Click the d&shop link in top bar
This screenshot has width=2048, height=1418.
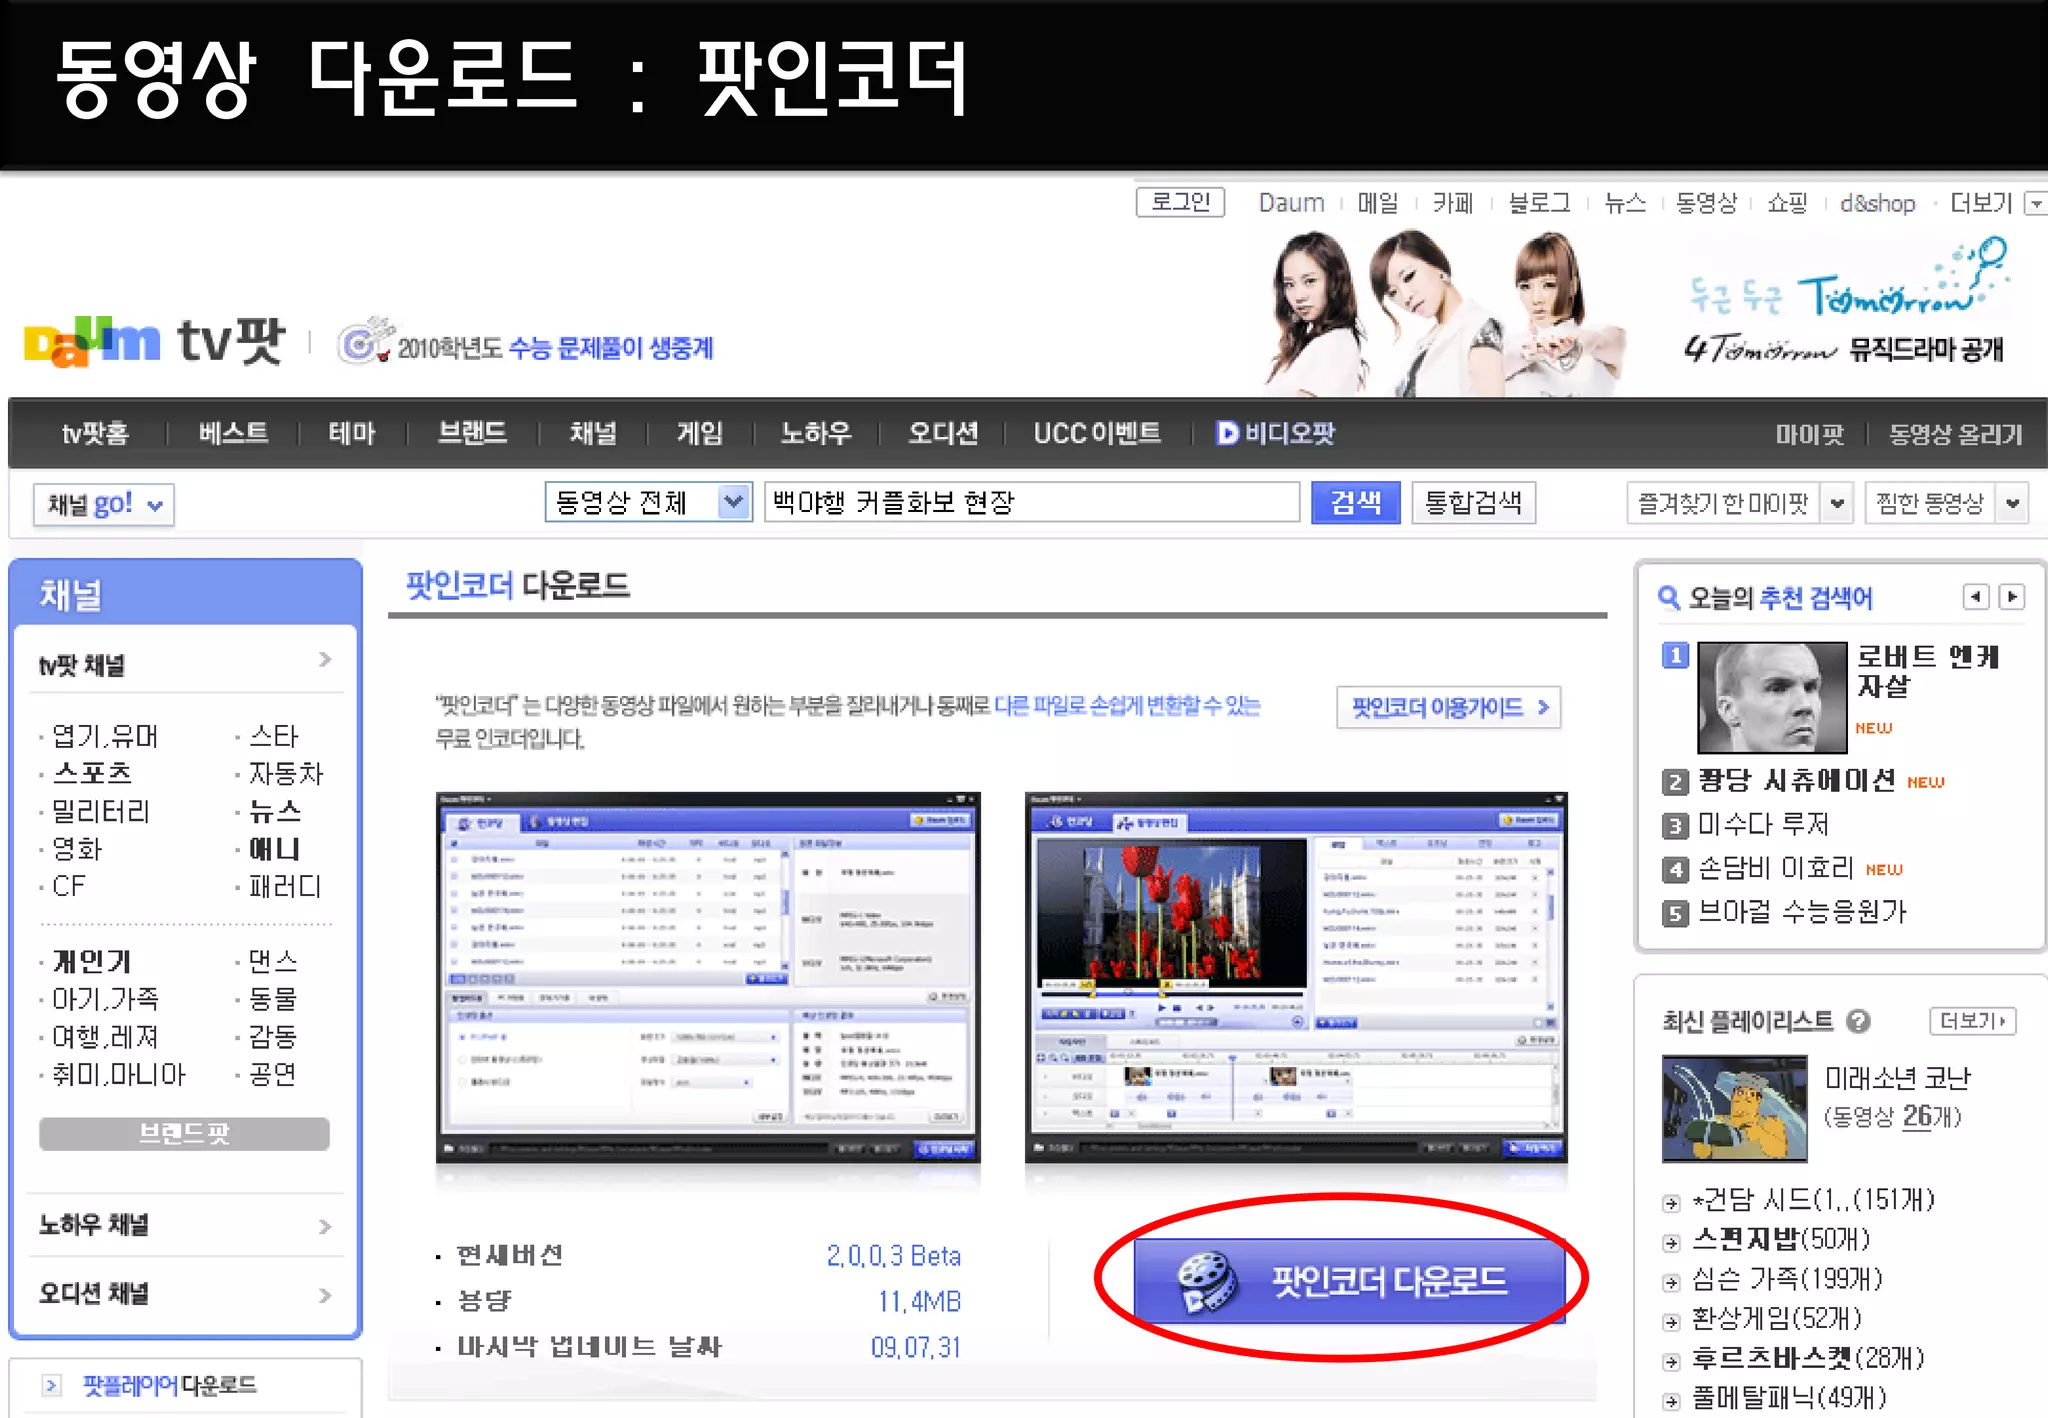pyautogui.click(x=1877, y=203)
